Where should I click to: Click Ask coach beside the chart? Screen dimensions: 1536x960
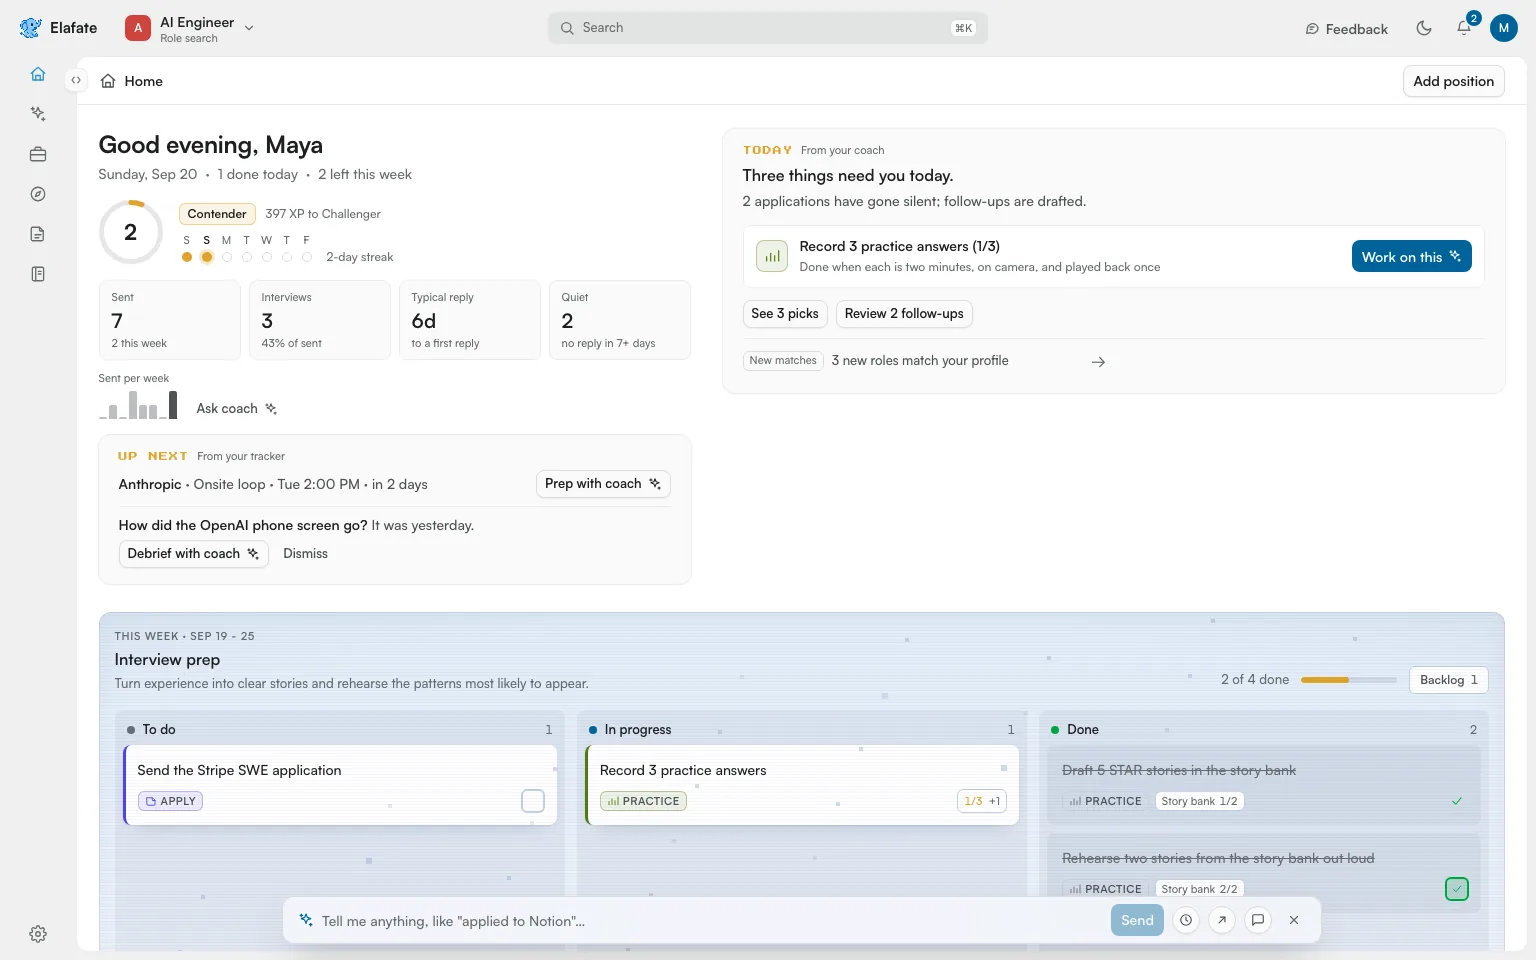click(237, 409)
